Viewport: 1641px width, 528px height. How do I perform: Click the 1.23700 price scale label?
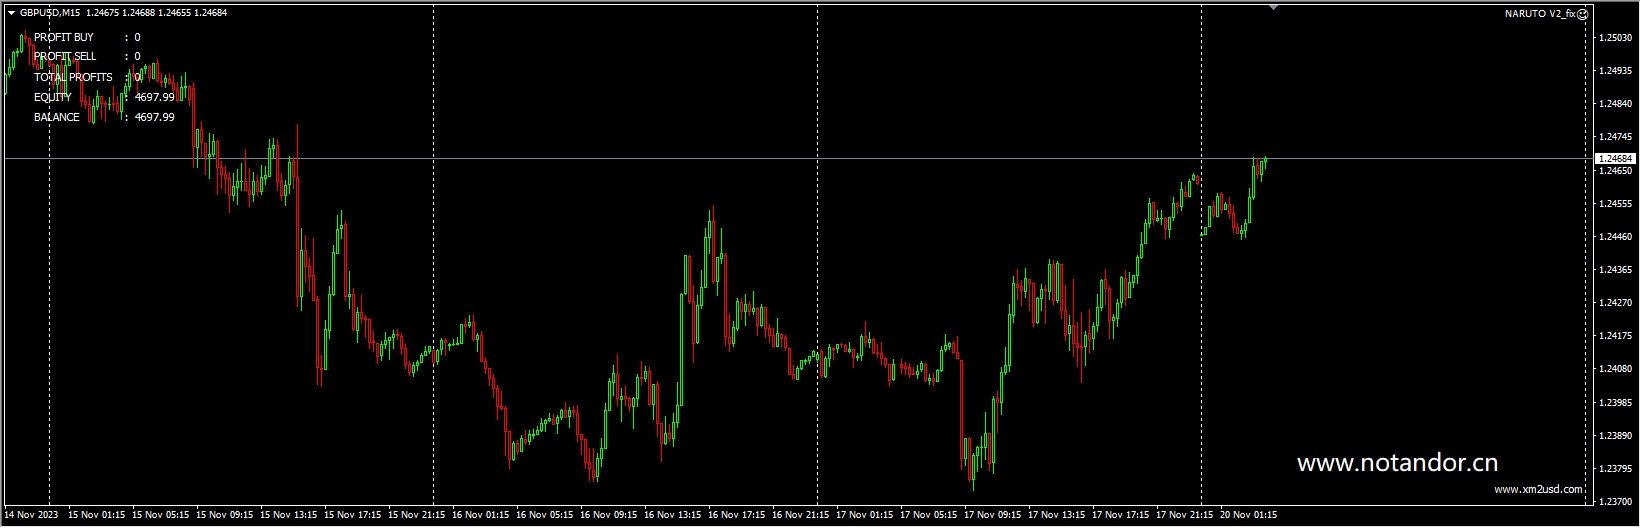(1616, 502)
